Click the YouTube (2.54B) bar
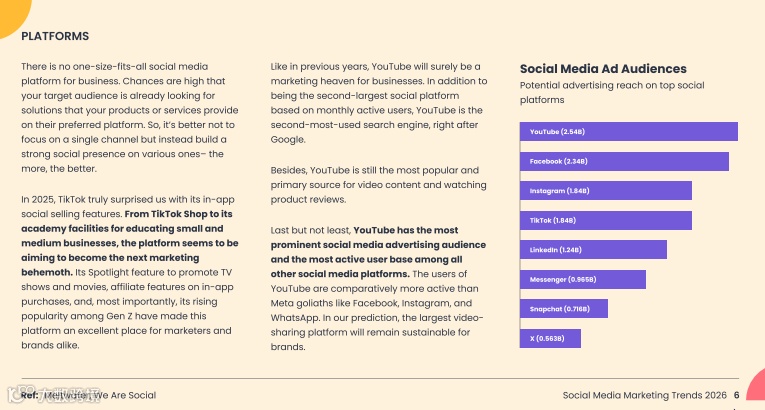This screenshot has height=410, width=765. pos(629,132)
